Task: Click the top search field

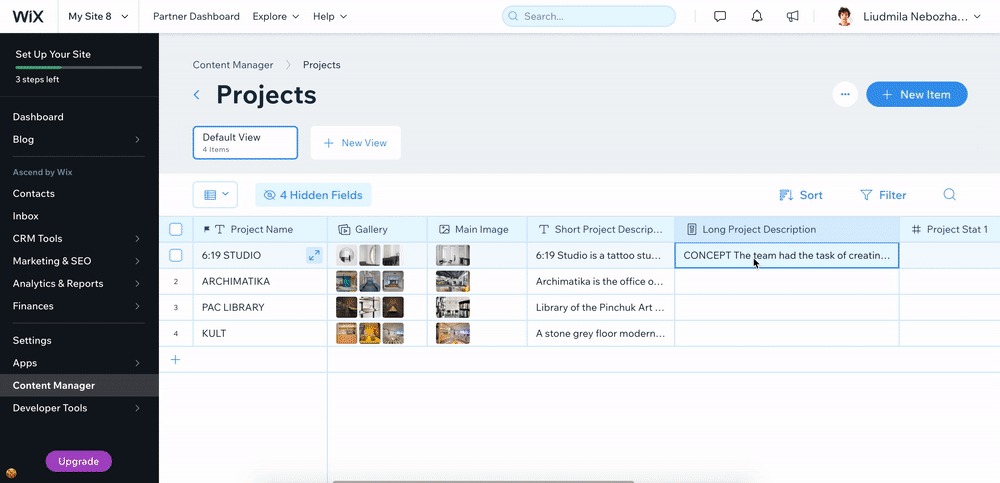Action: click(x=589, y=17)
